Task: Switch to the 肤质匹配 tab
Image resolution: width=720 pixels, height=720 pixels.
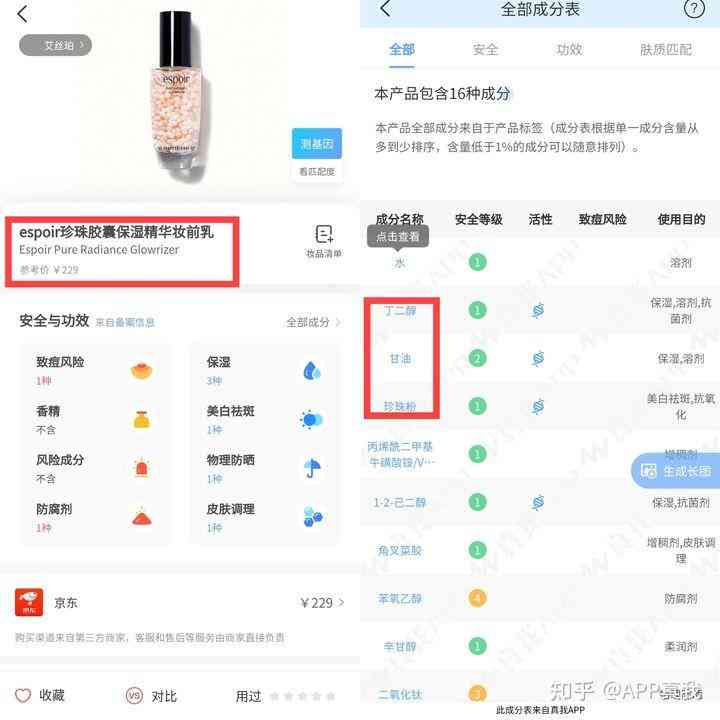Action: click(x=666, y=49)
